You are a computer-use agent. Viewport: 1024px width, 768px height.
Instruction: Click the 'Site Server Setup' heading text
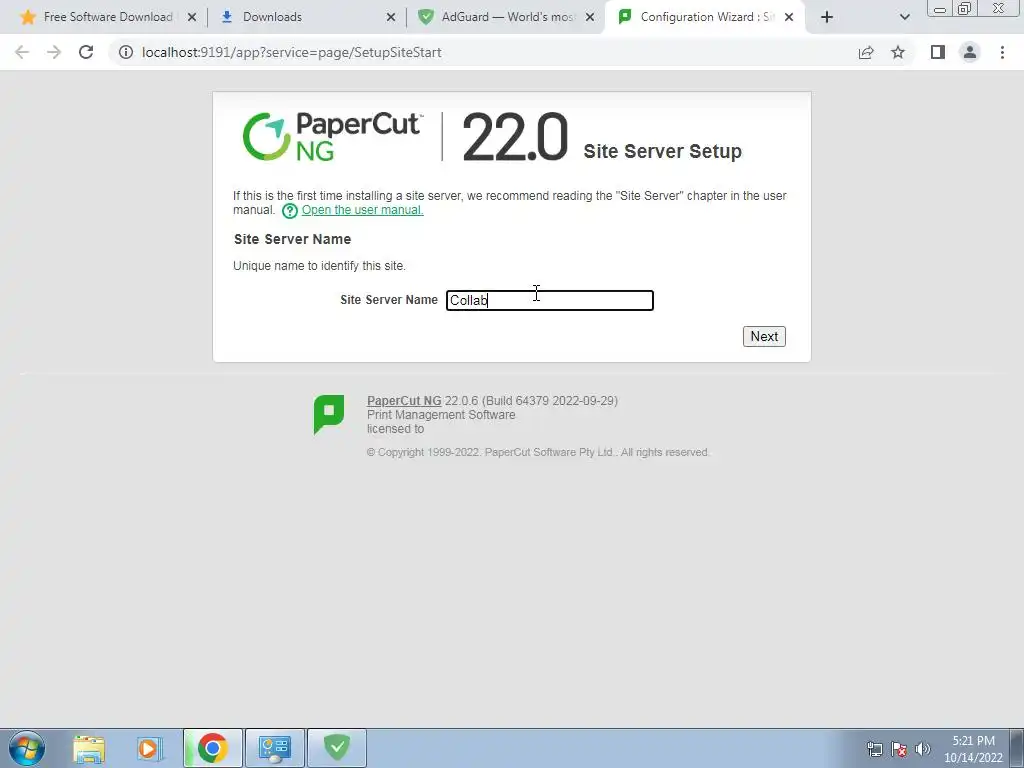662,152
